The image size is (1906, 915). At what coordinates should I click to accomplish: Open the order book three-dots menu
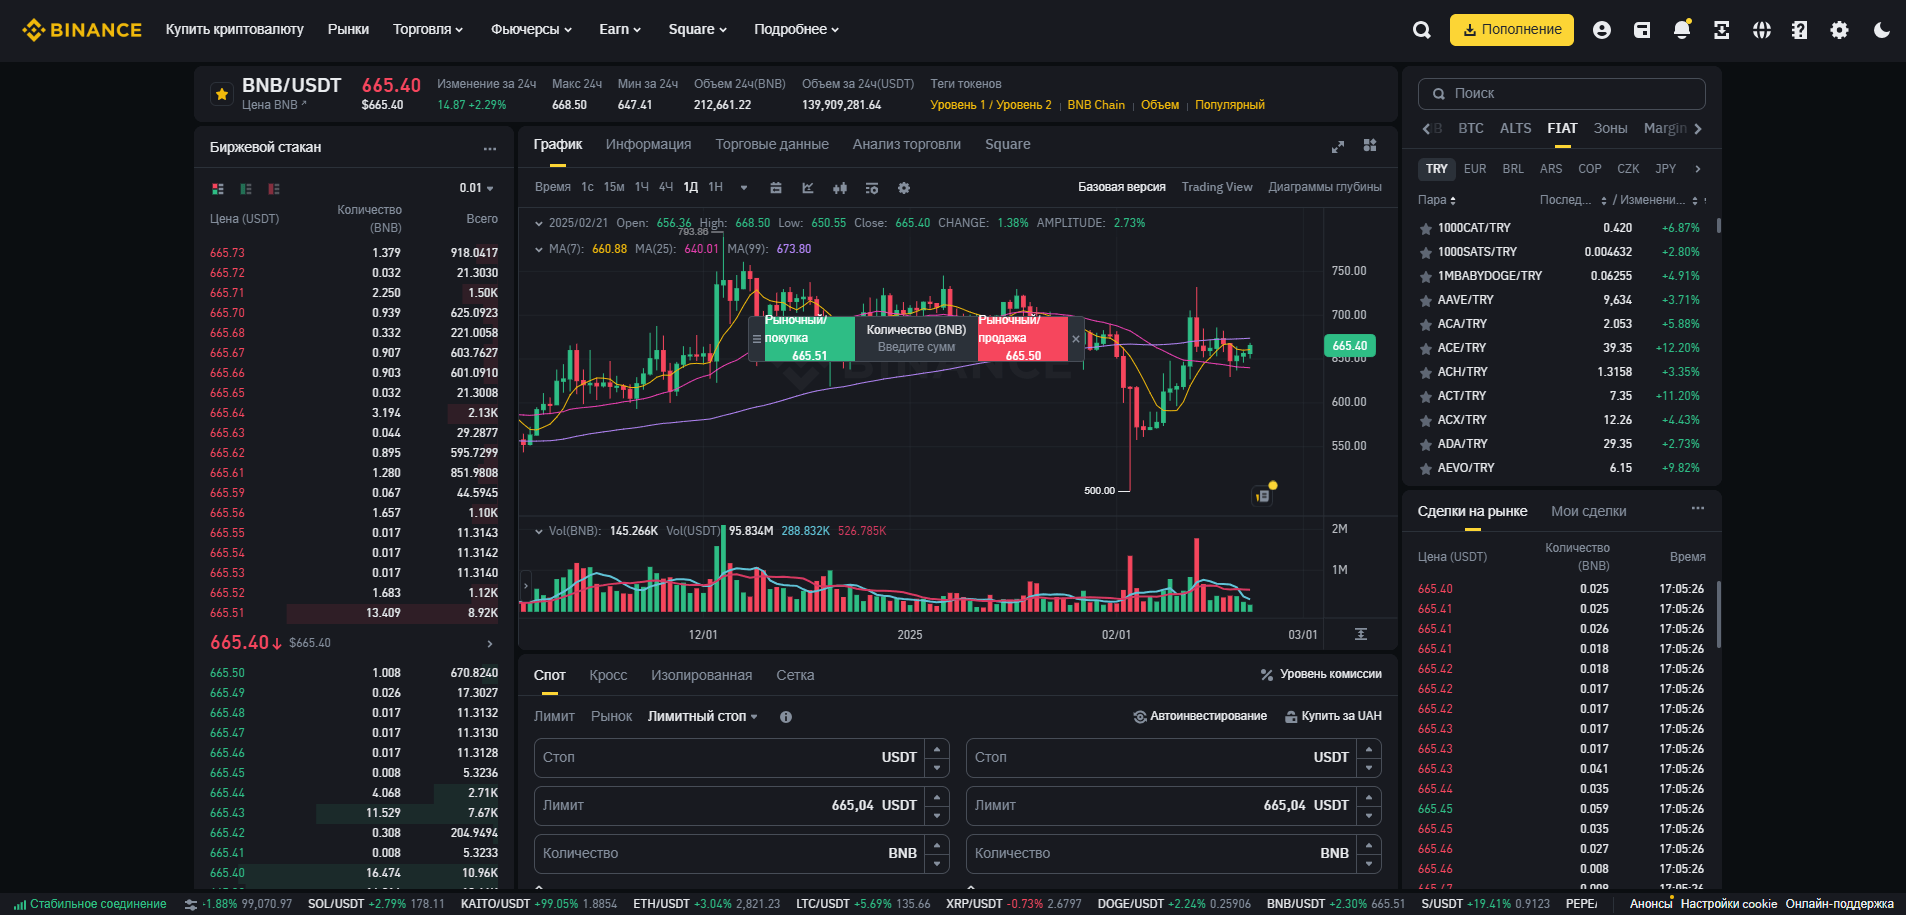click(x=490, y=148)
